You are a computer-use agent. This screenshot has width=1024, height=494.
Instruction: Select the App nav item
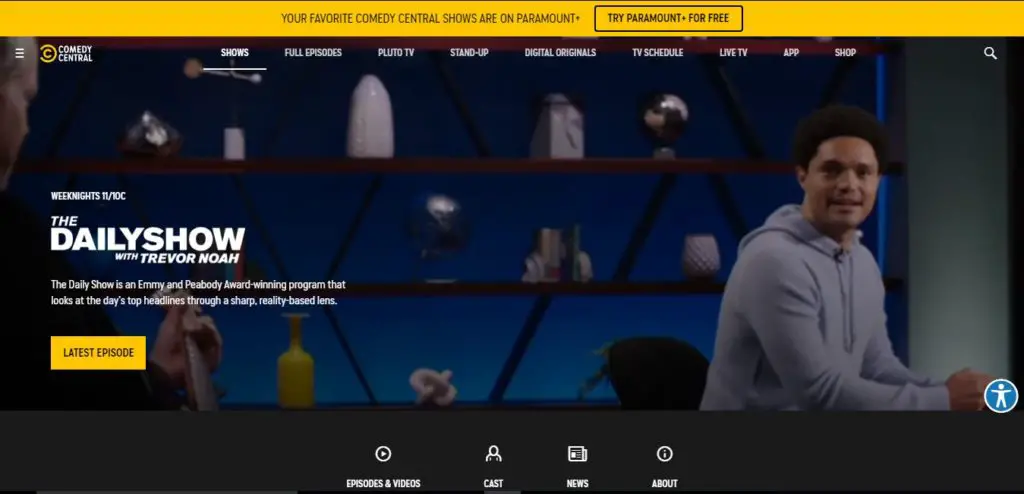791,53
